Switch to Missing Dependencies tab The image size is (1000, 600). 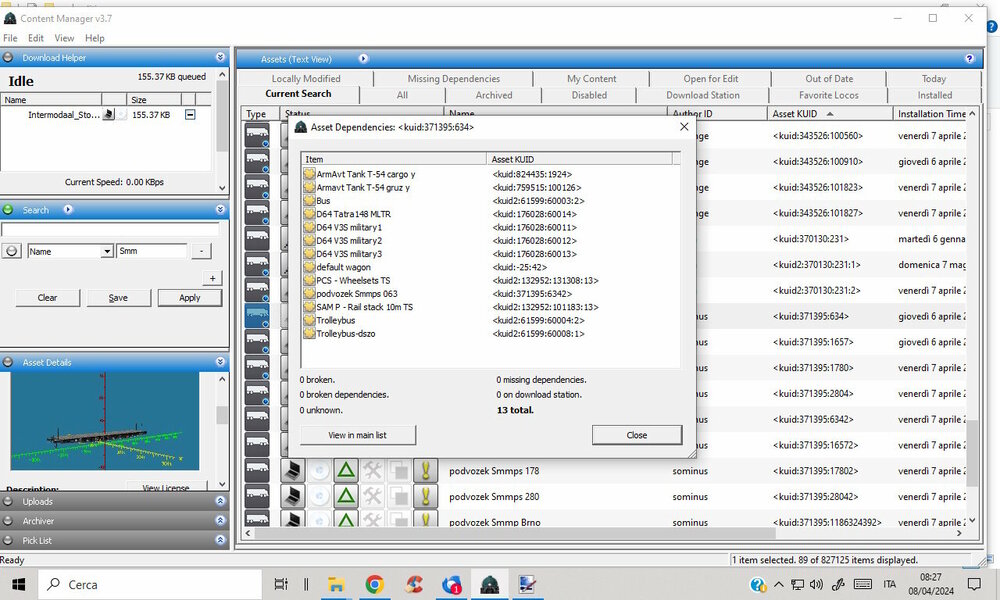click(x=453, y=78)
